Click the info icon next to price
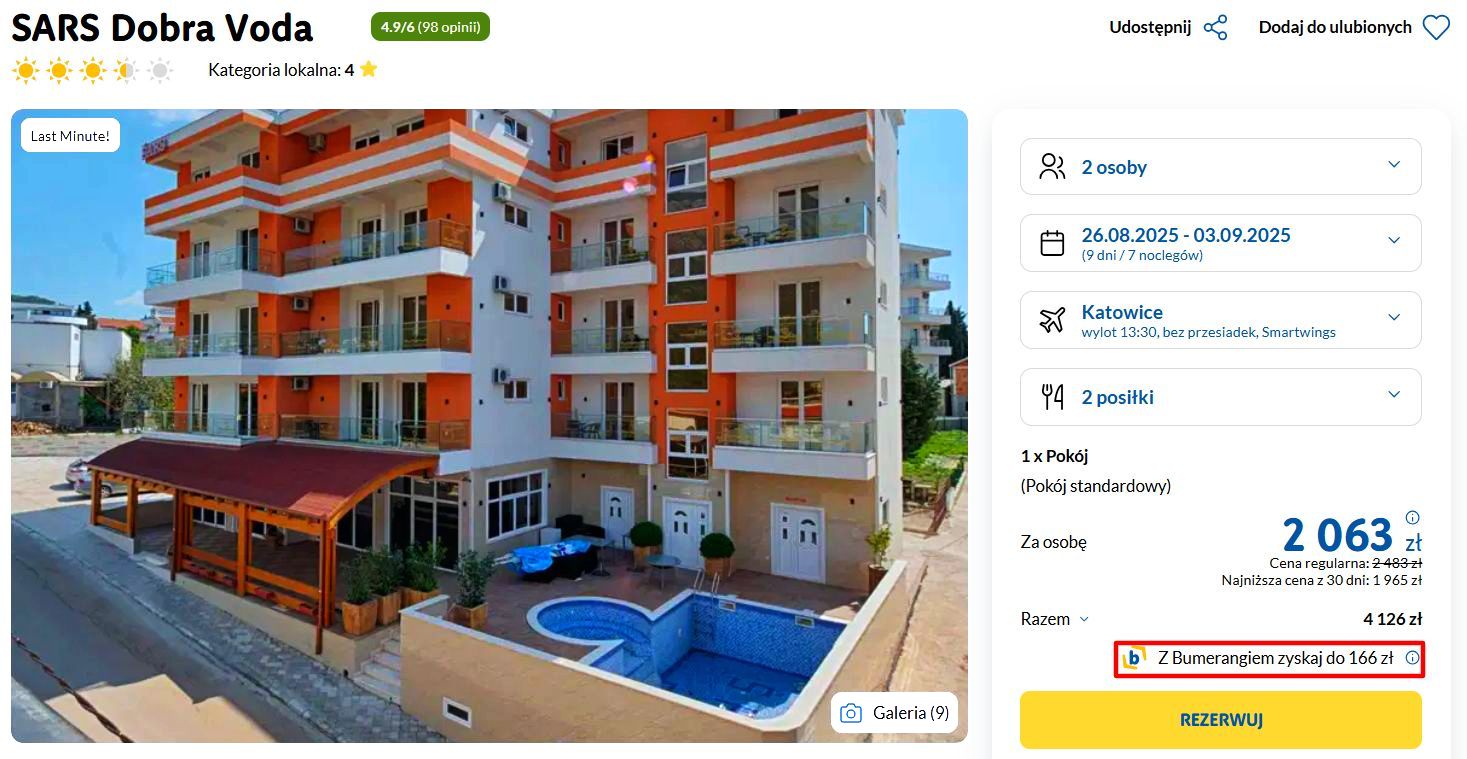The height and width of the screenshot is (759, 1467). [1412, 518]
